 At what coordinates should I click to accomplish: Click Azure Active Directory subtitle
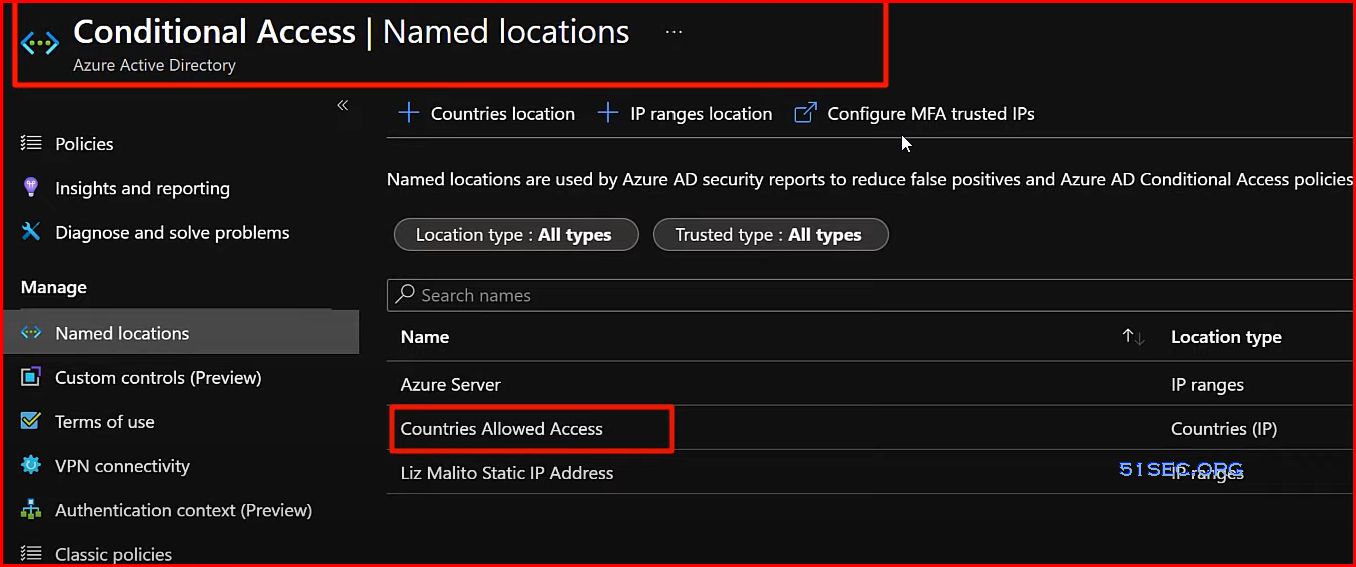[x=155, y=65]
